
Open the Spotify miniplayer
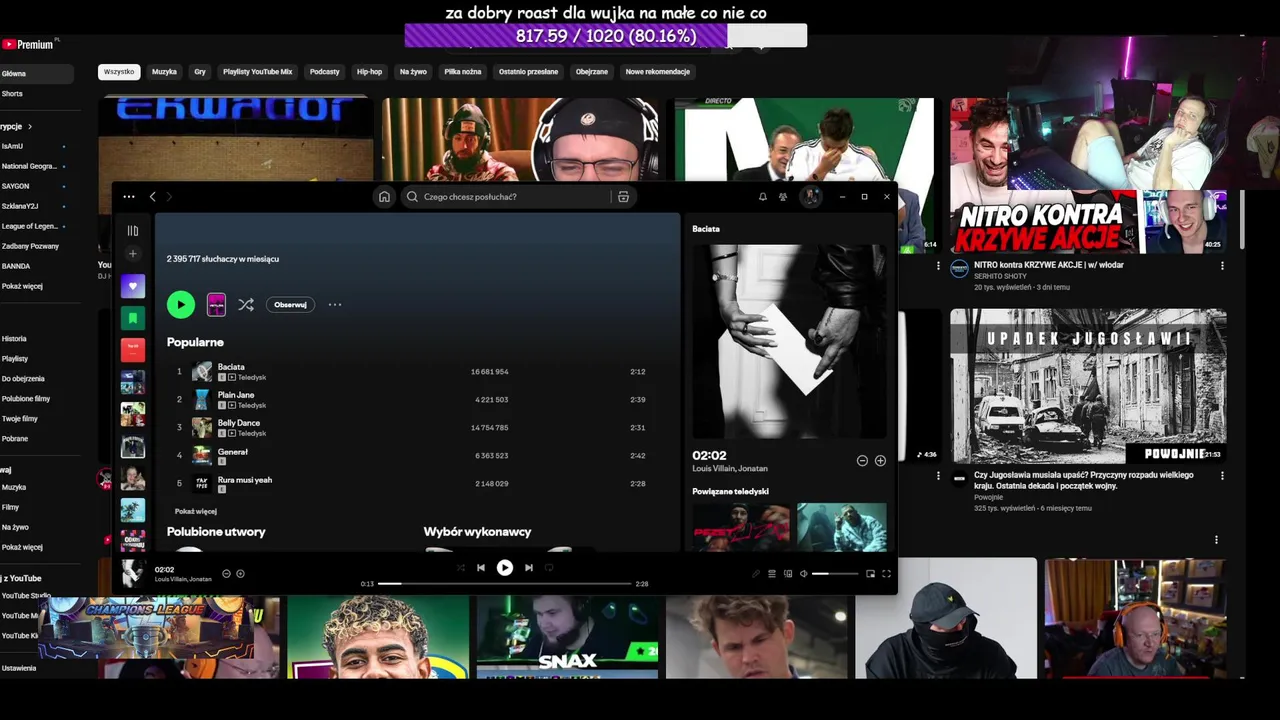click(x=870, y=574)
